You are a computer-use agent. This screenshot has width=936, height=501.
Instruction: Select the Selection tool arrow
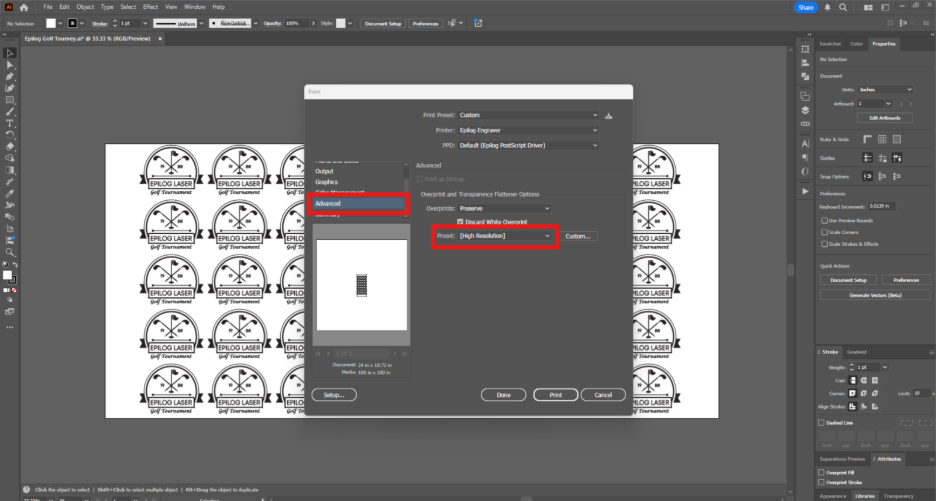point(10,53)
